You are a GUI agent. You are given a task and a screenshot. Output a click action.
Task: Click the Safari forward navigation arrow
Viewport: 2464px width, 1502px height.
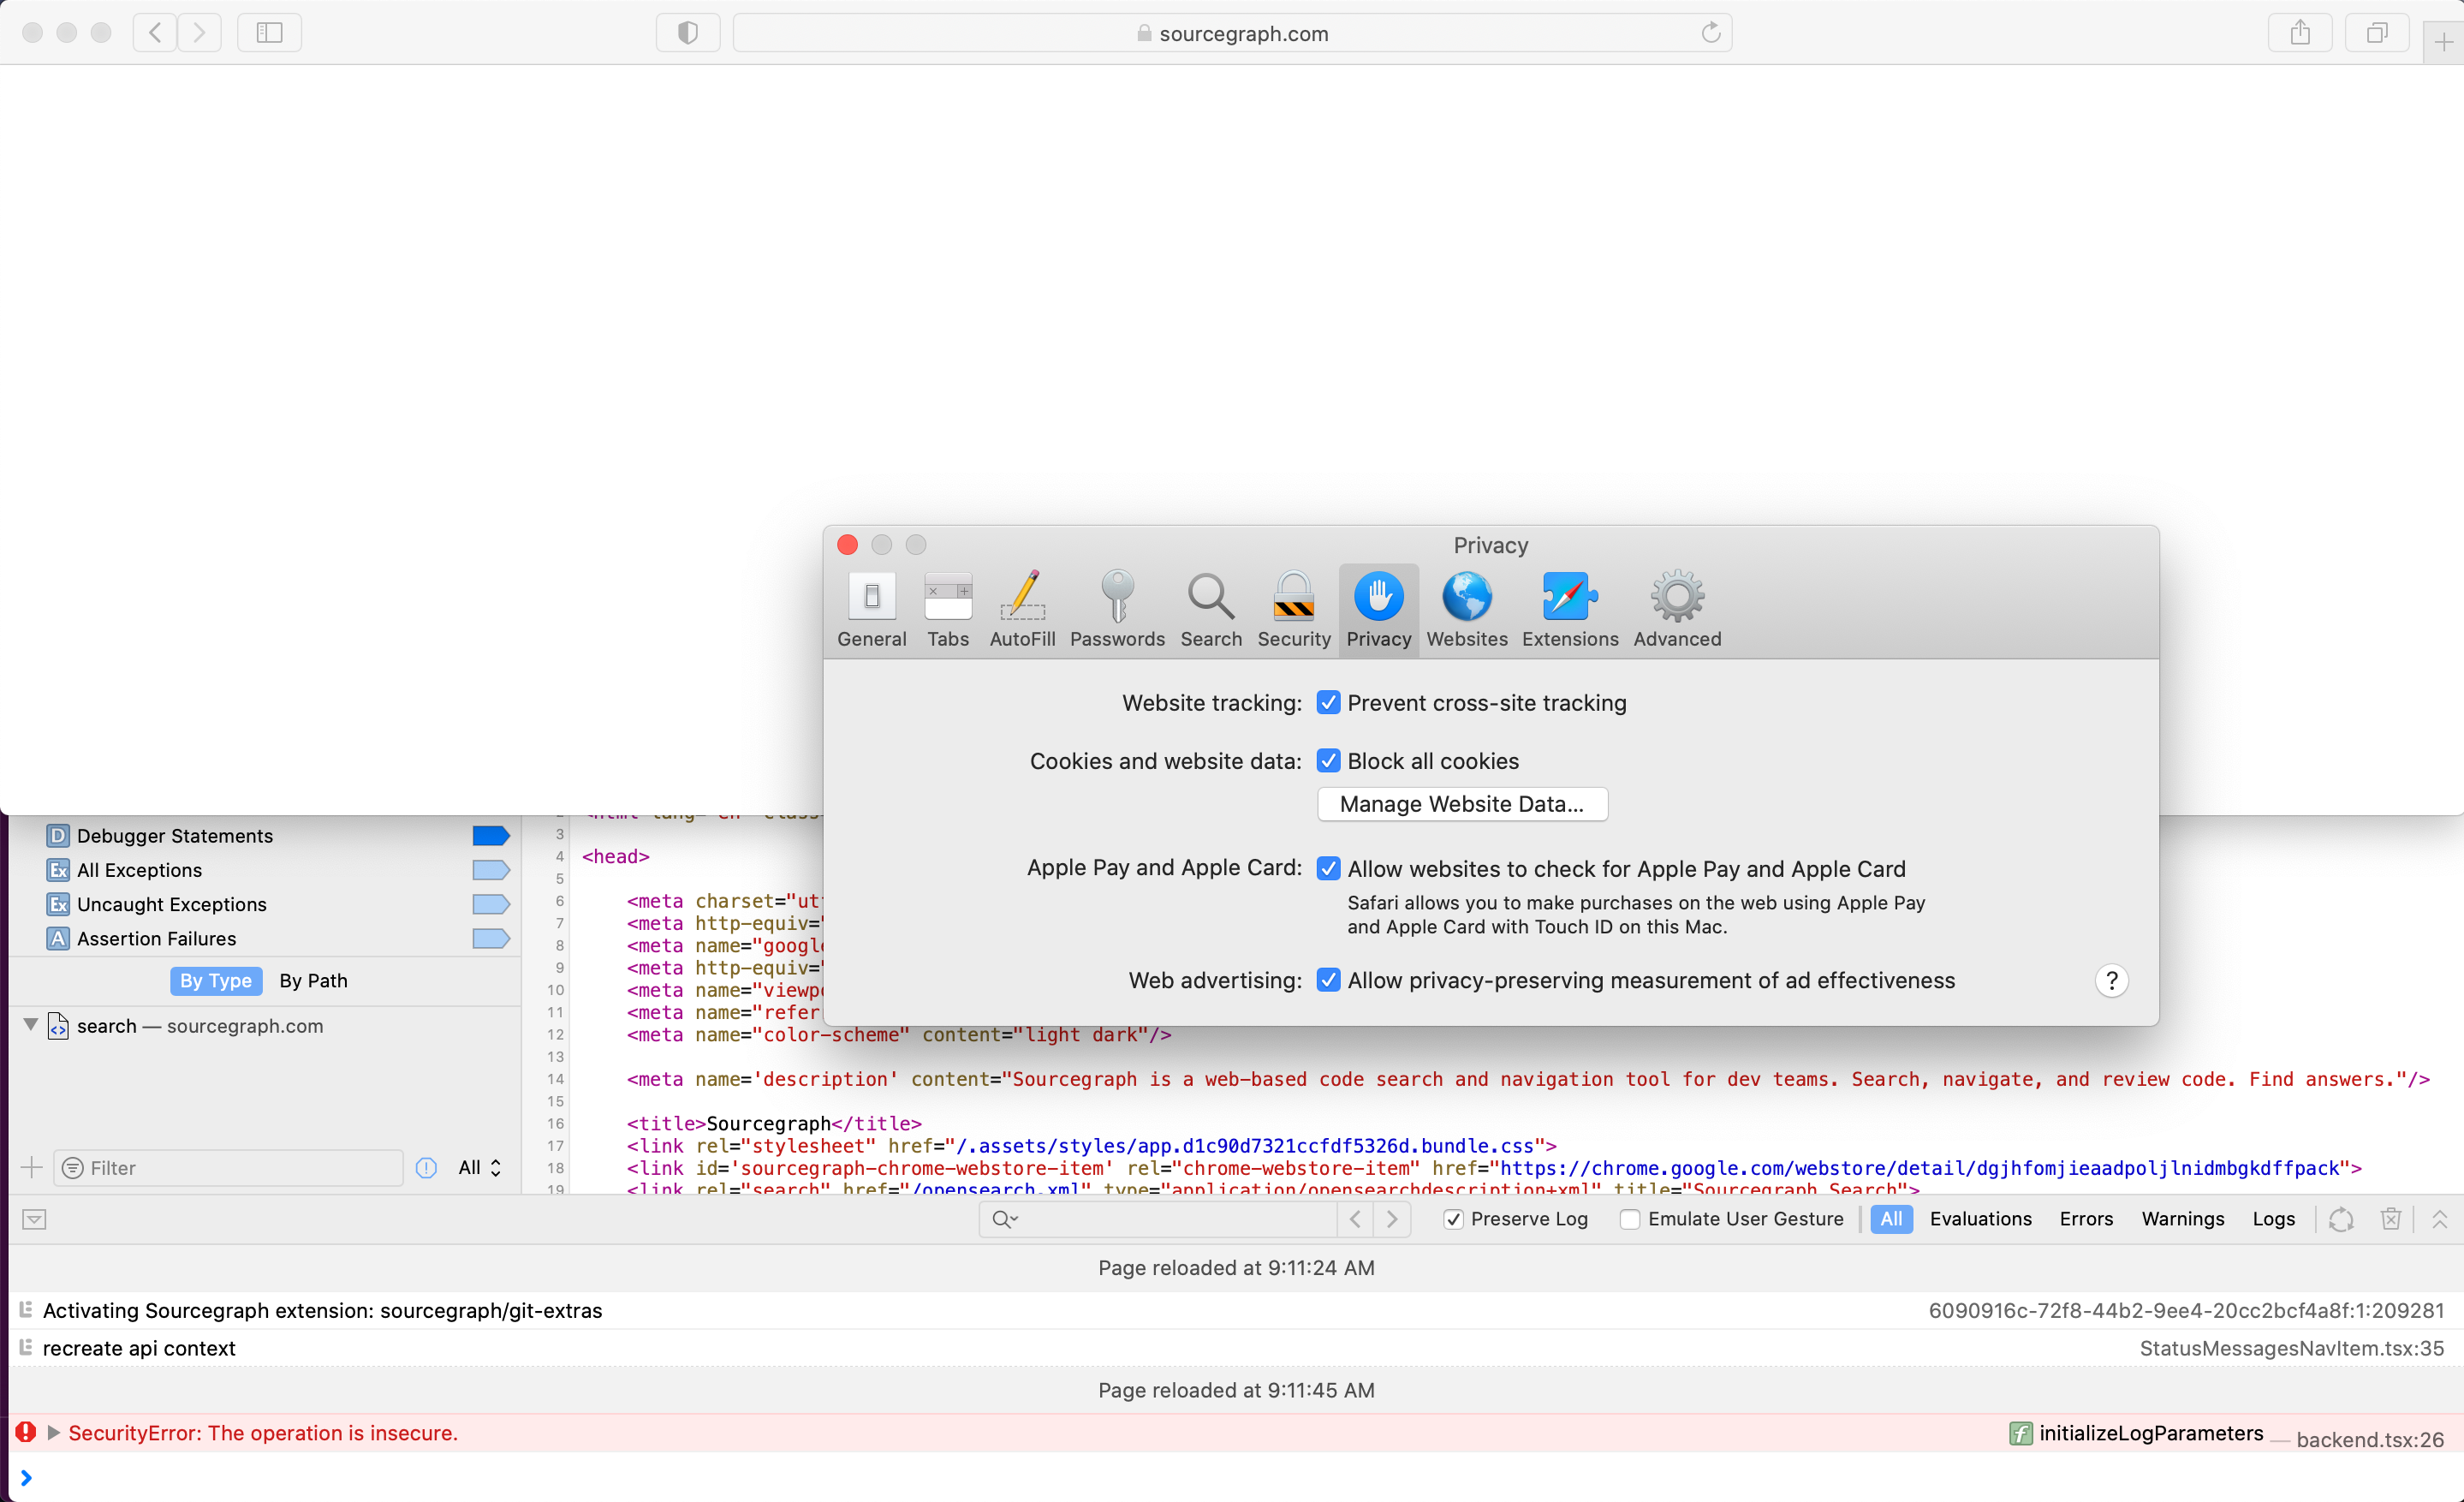(200, 33)
